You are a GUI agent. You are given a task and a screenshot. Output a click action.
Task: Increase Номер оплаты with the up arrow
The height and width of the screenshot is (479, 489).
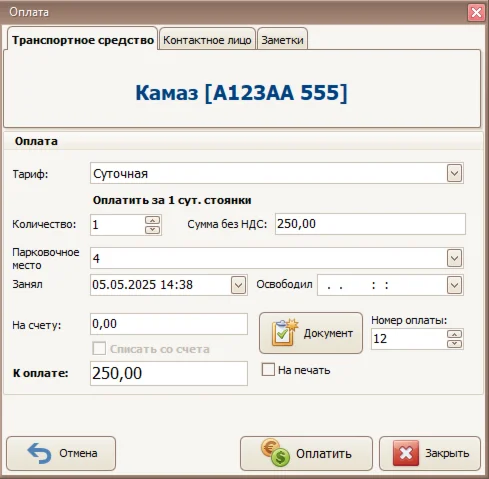(x=454, y=334)
